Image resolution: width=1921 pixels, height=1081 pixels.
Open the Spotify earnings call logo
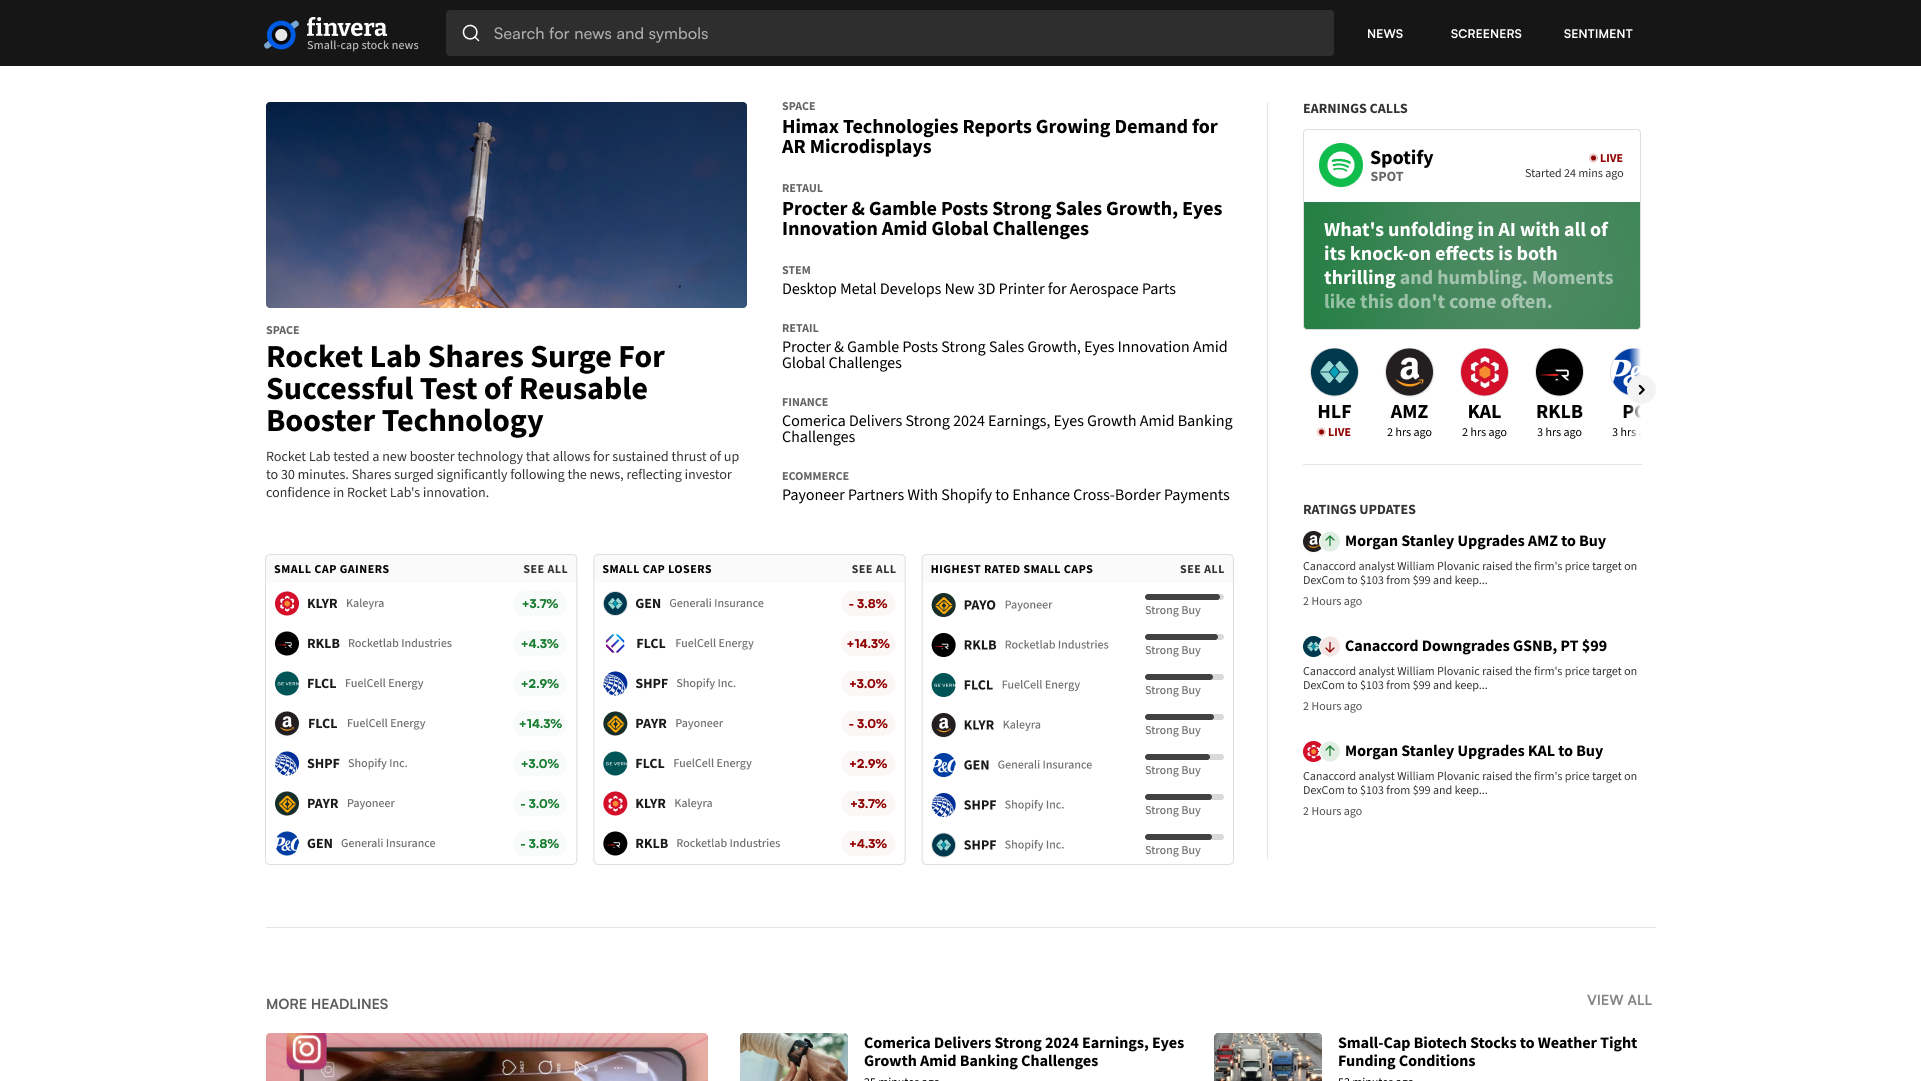click(x=1340, y=166)
